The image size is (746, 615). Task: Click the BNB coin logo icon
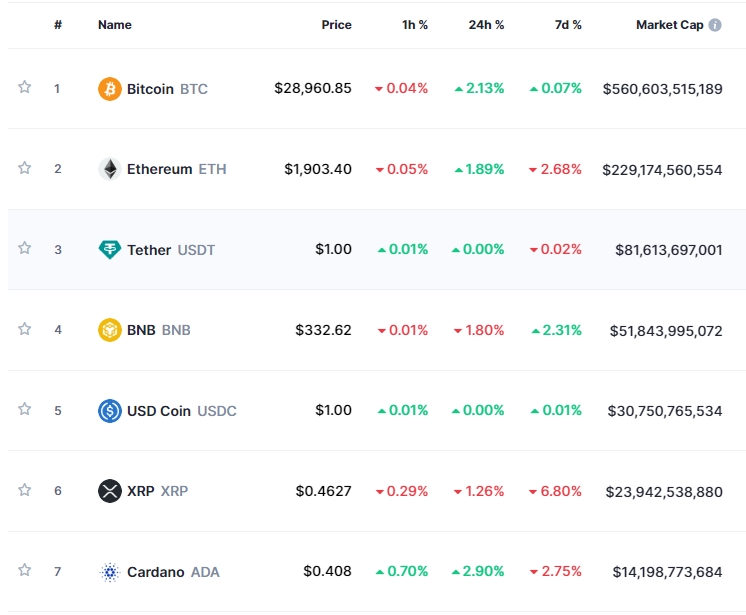pyautogui.click(x=109, y=330)
